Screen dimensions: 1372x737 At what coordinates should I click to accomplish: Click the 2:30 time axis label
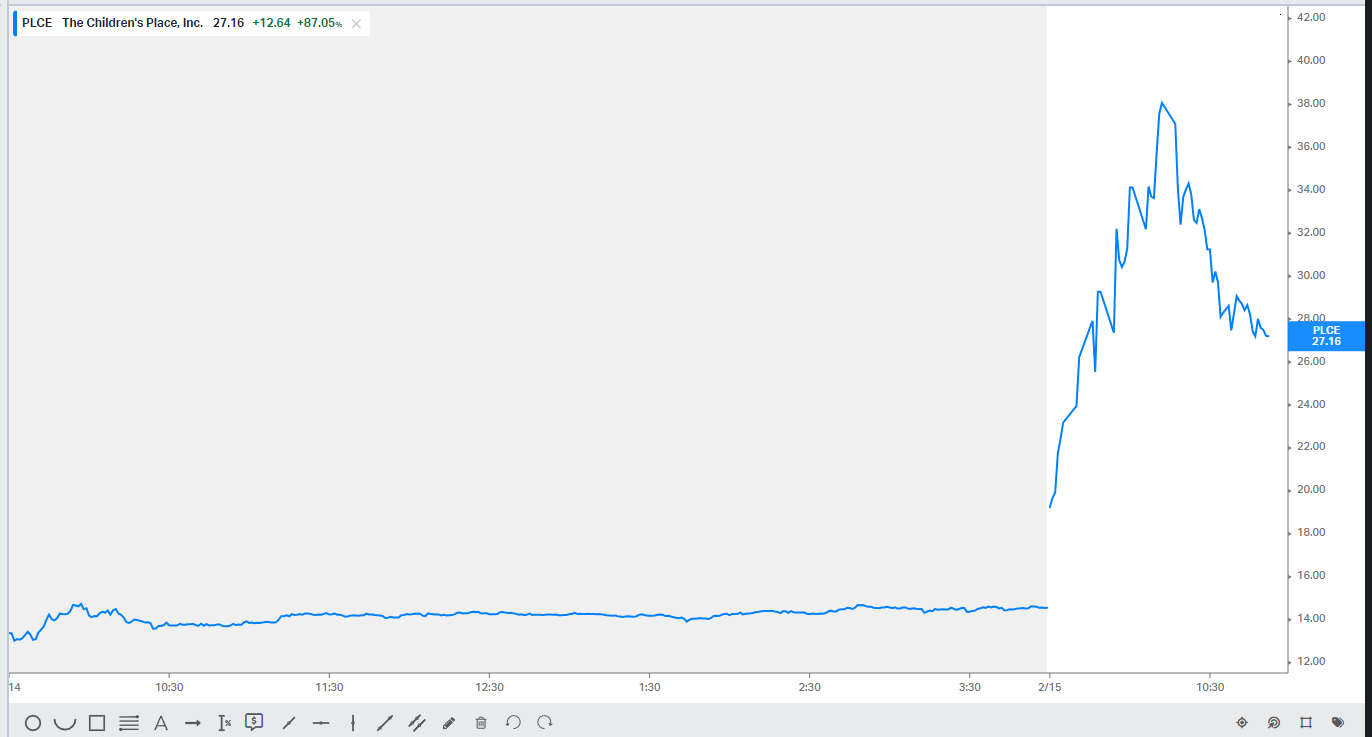coord(809,687)
